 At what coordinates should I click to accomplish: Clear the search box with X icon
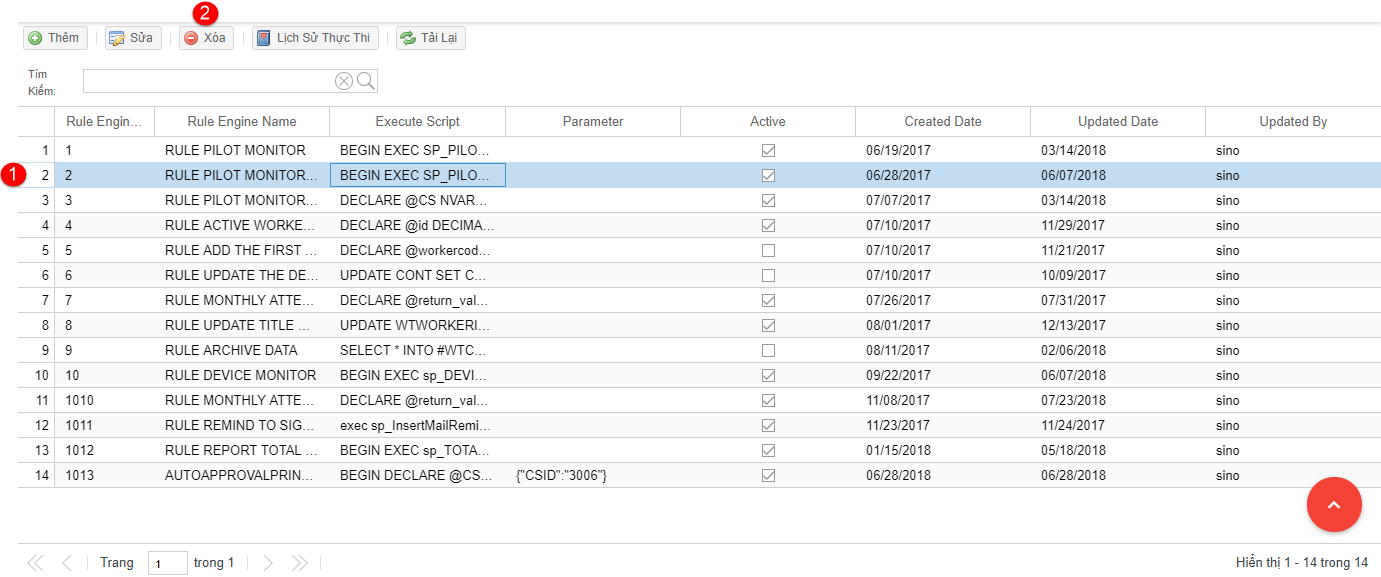point(344,81)
